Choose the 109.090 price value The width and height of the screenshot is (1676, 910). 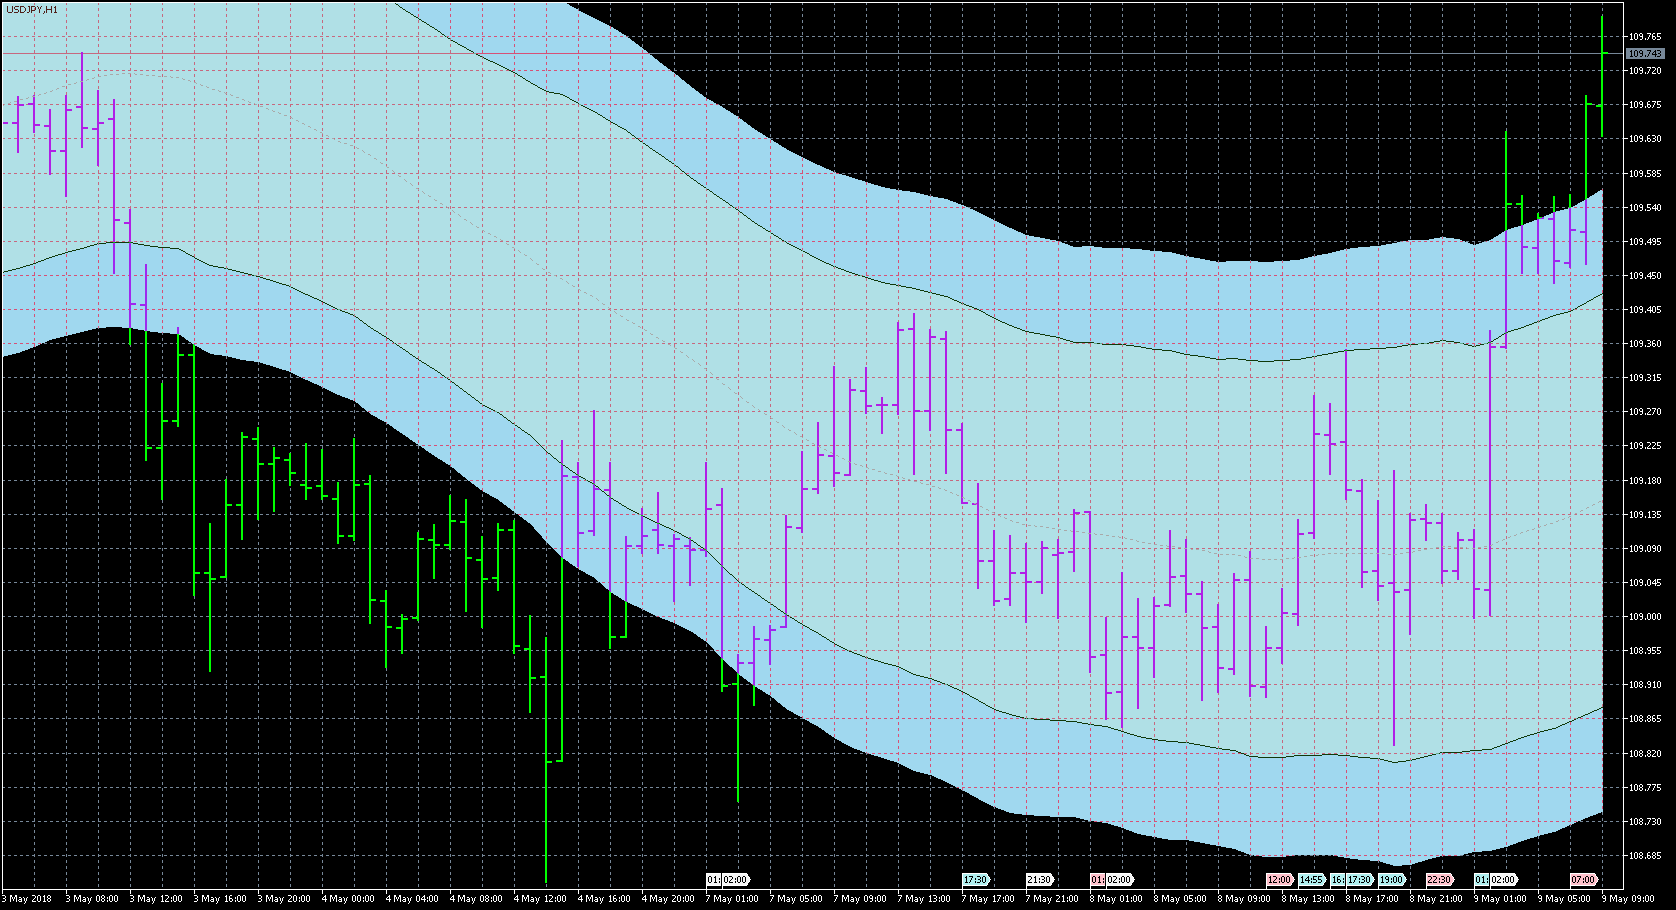(x=1645, y=548)
